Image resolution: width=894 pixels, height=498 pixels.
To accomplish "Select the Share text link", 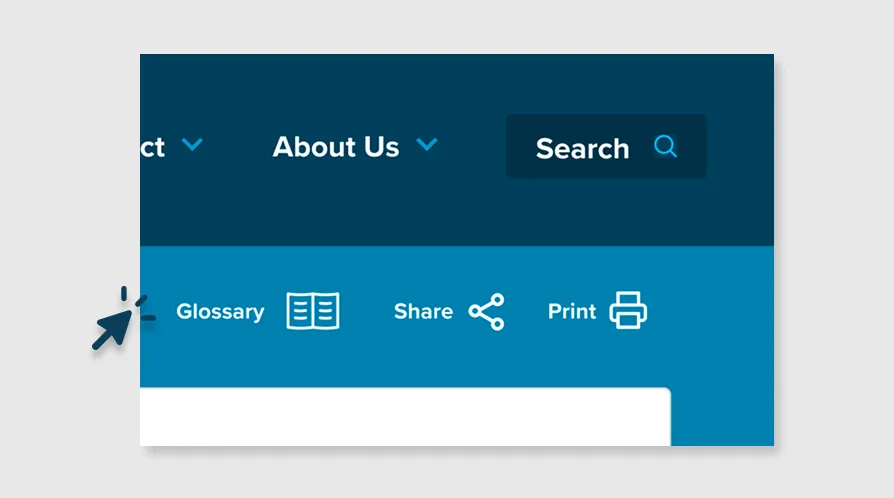I will pyautogui.click(x=423, y=311).
